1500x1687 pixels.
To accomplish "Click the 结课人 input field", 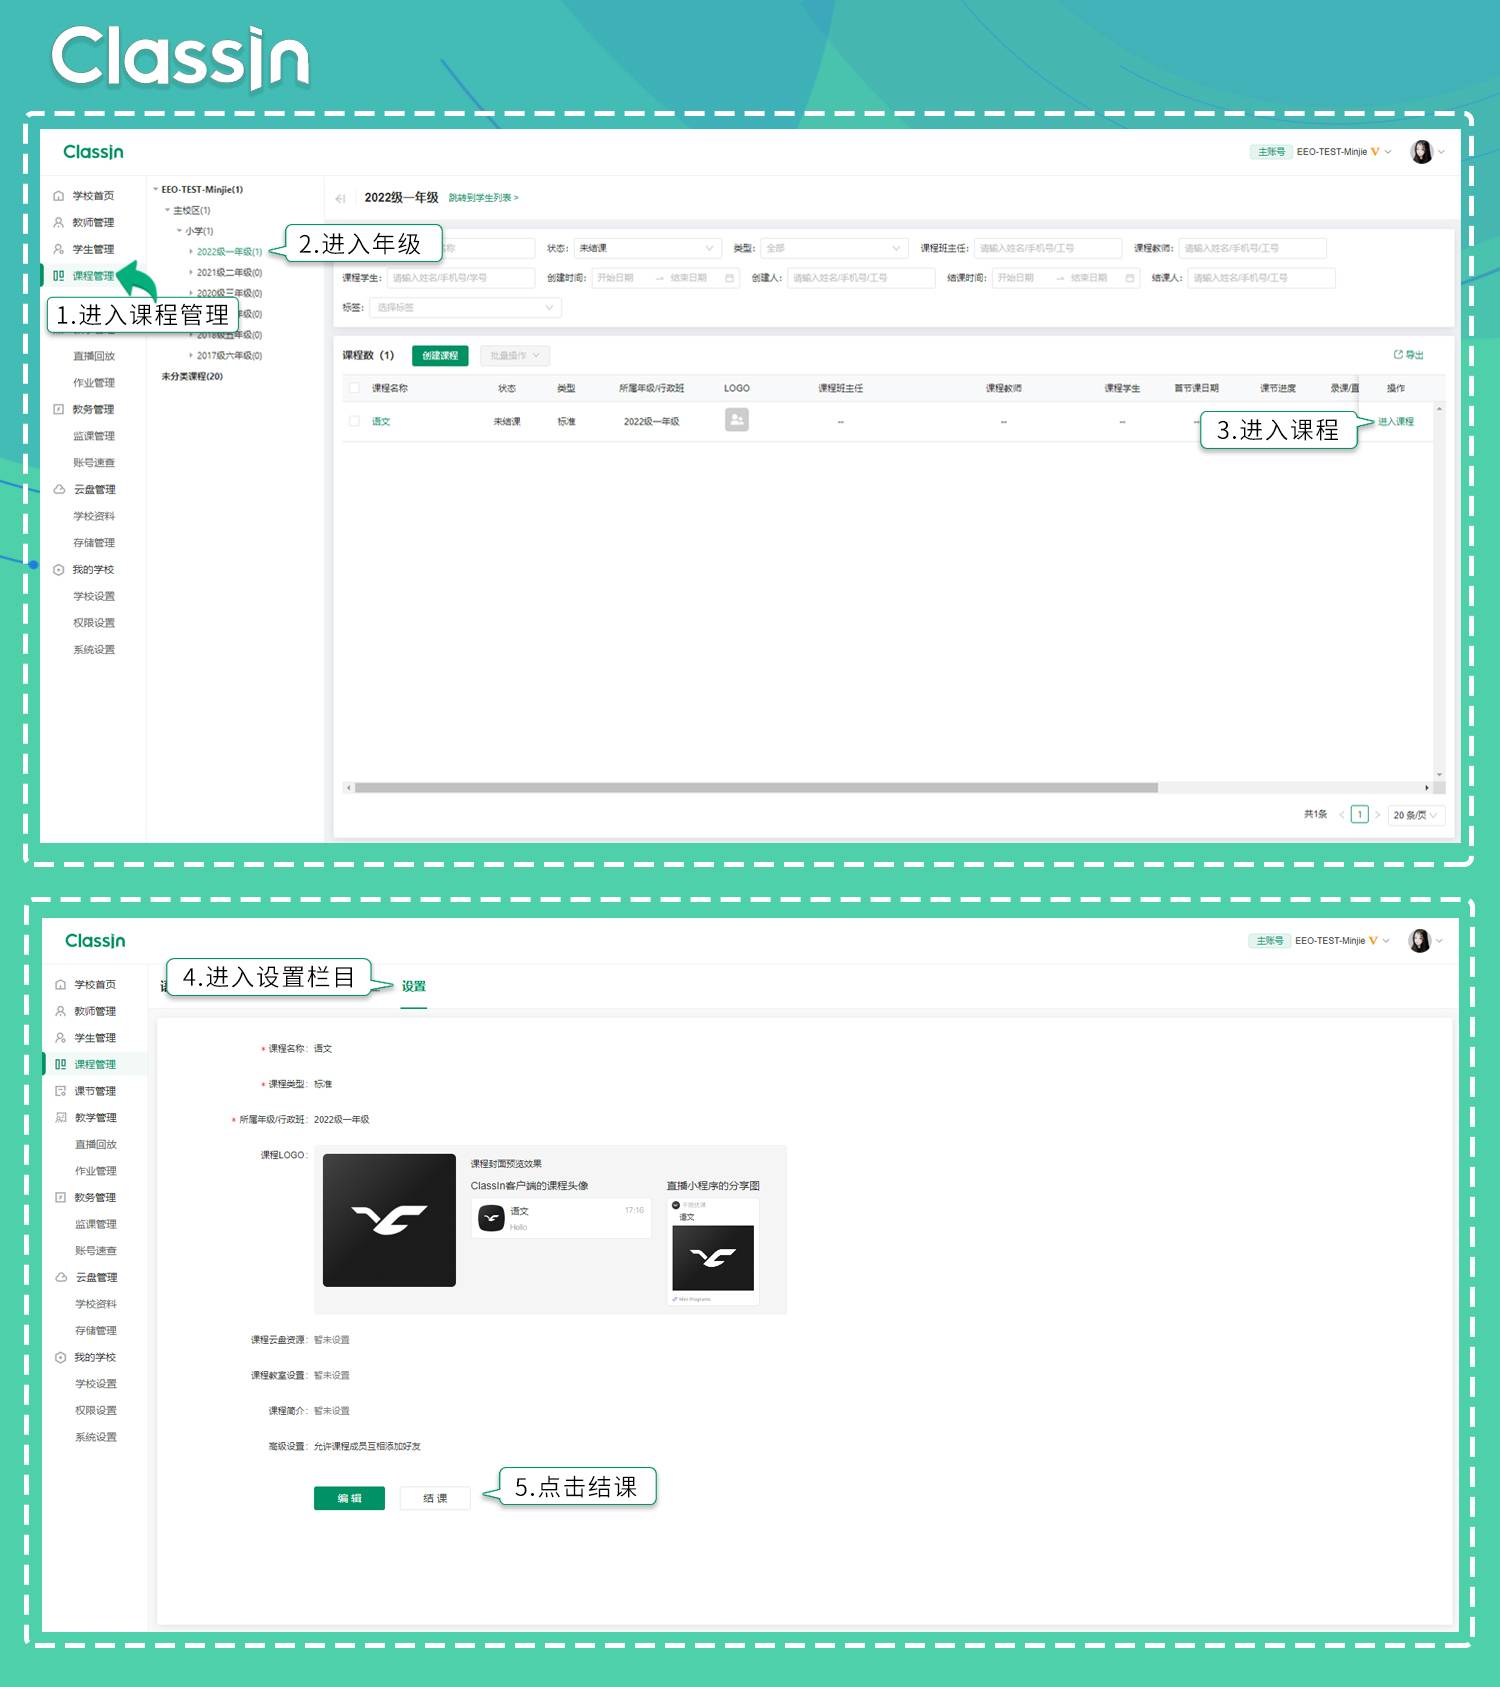I will [1262, 278].
